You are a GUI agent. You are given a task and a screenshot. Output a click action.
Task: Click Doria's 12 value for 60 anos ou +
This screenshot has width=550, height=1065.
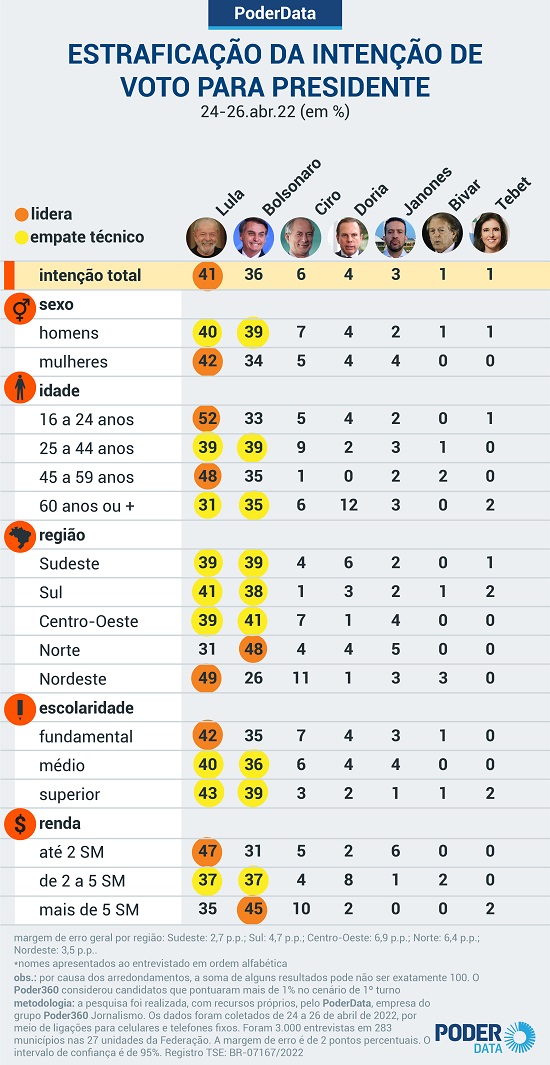point(348,505)
